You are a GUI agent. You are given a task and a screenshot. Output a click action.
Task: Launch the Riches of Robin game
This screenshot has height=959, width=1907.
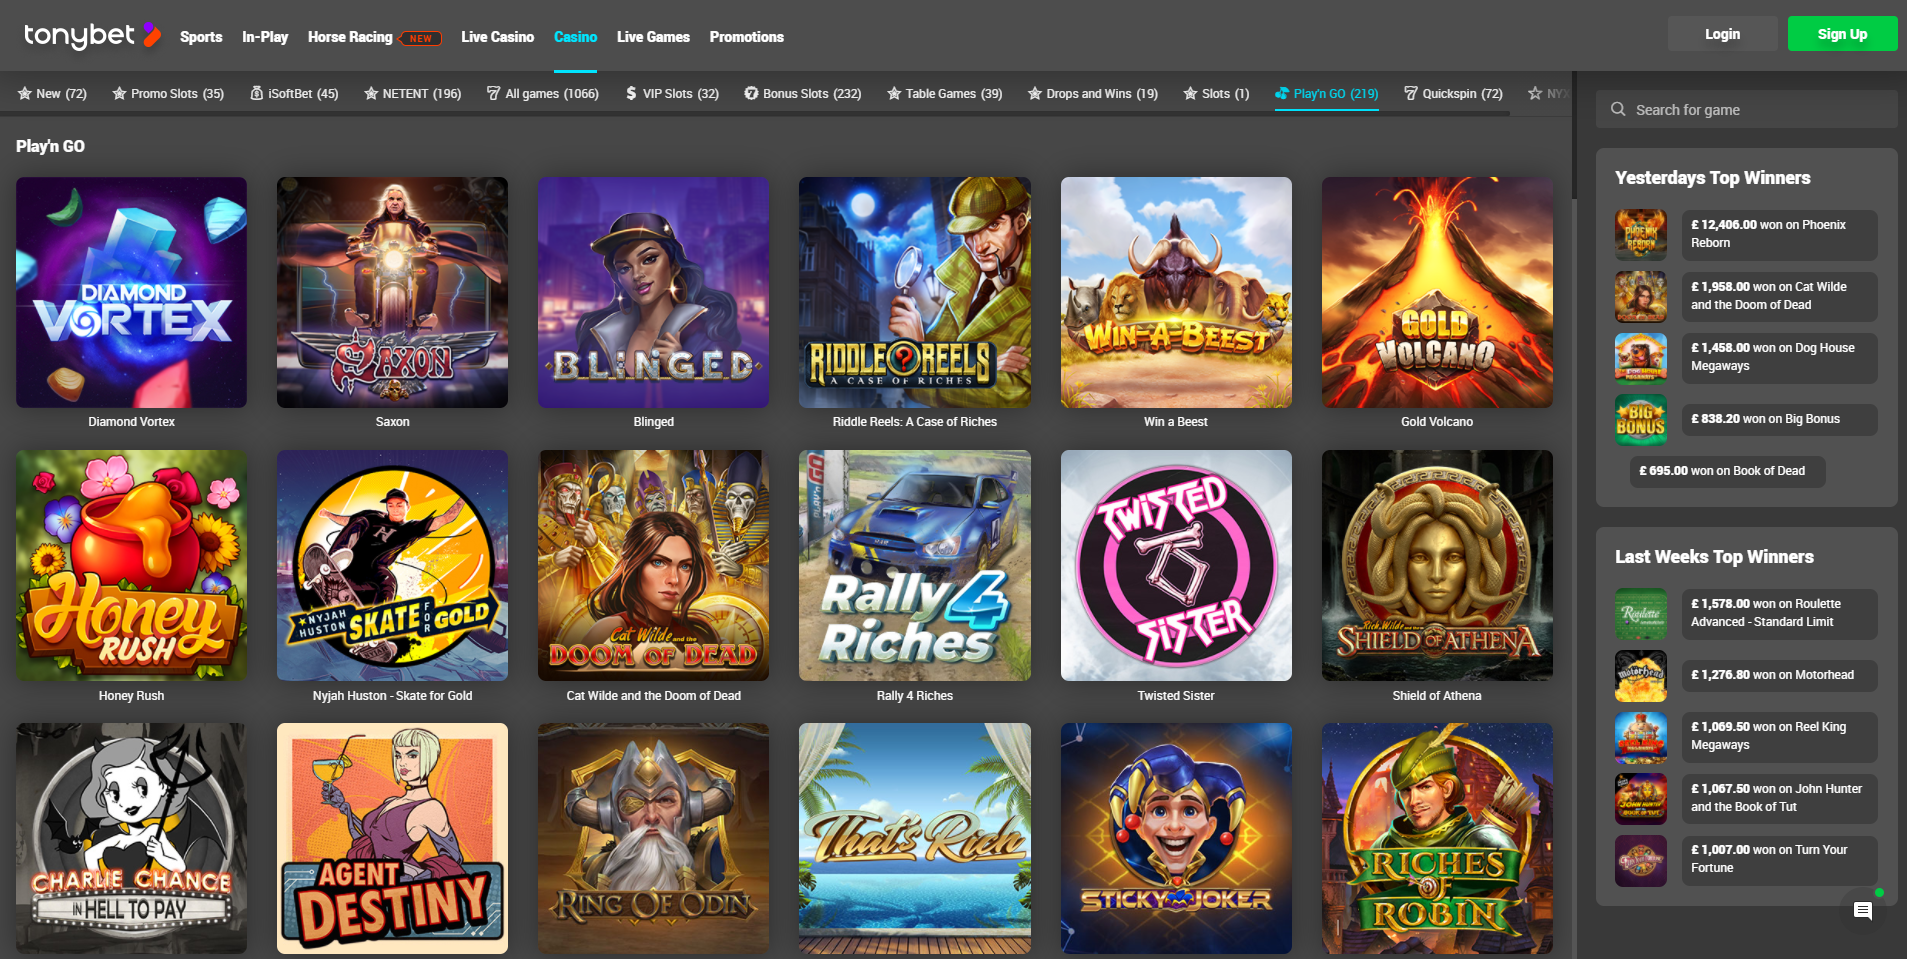tap(1437, 838)
